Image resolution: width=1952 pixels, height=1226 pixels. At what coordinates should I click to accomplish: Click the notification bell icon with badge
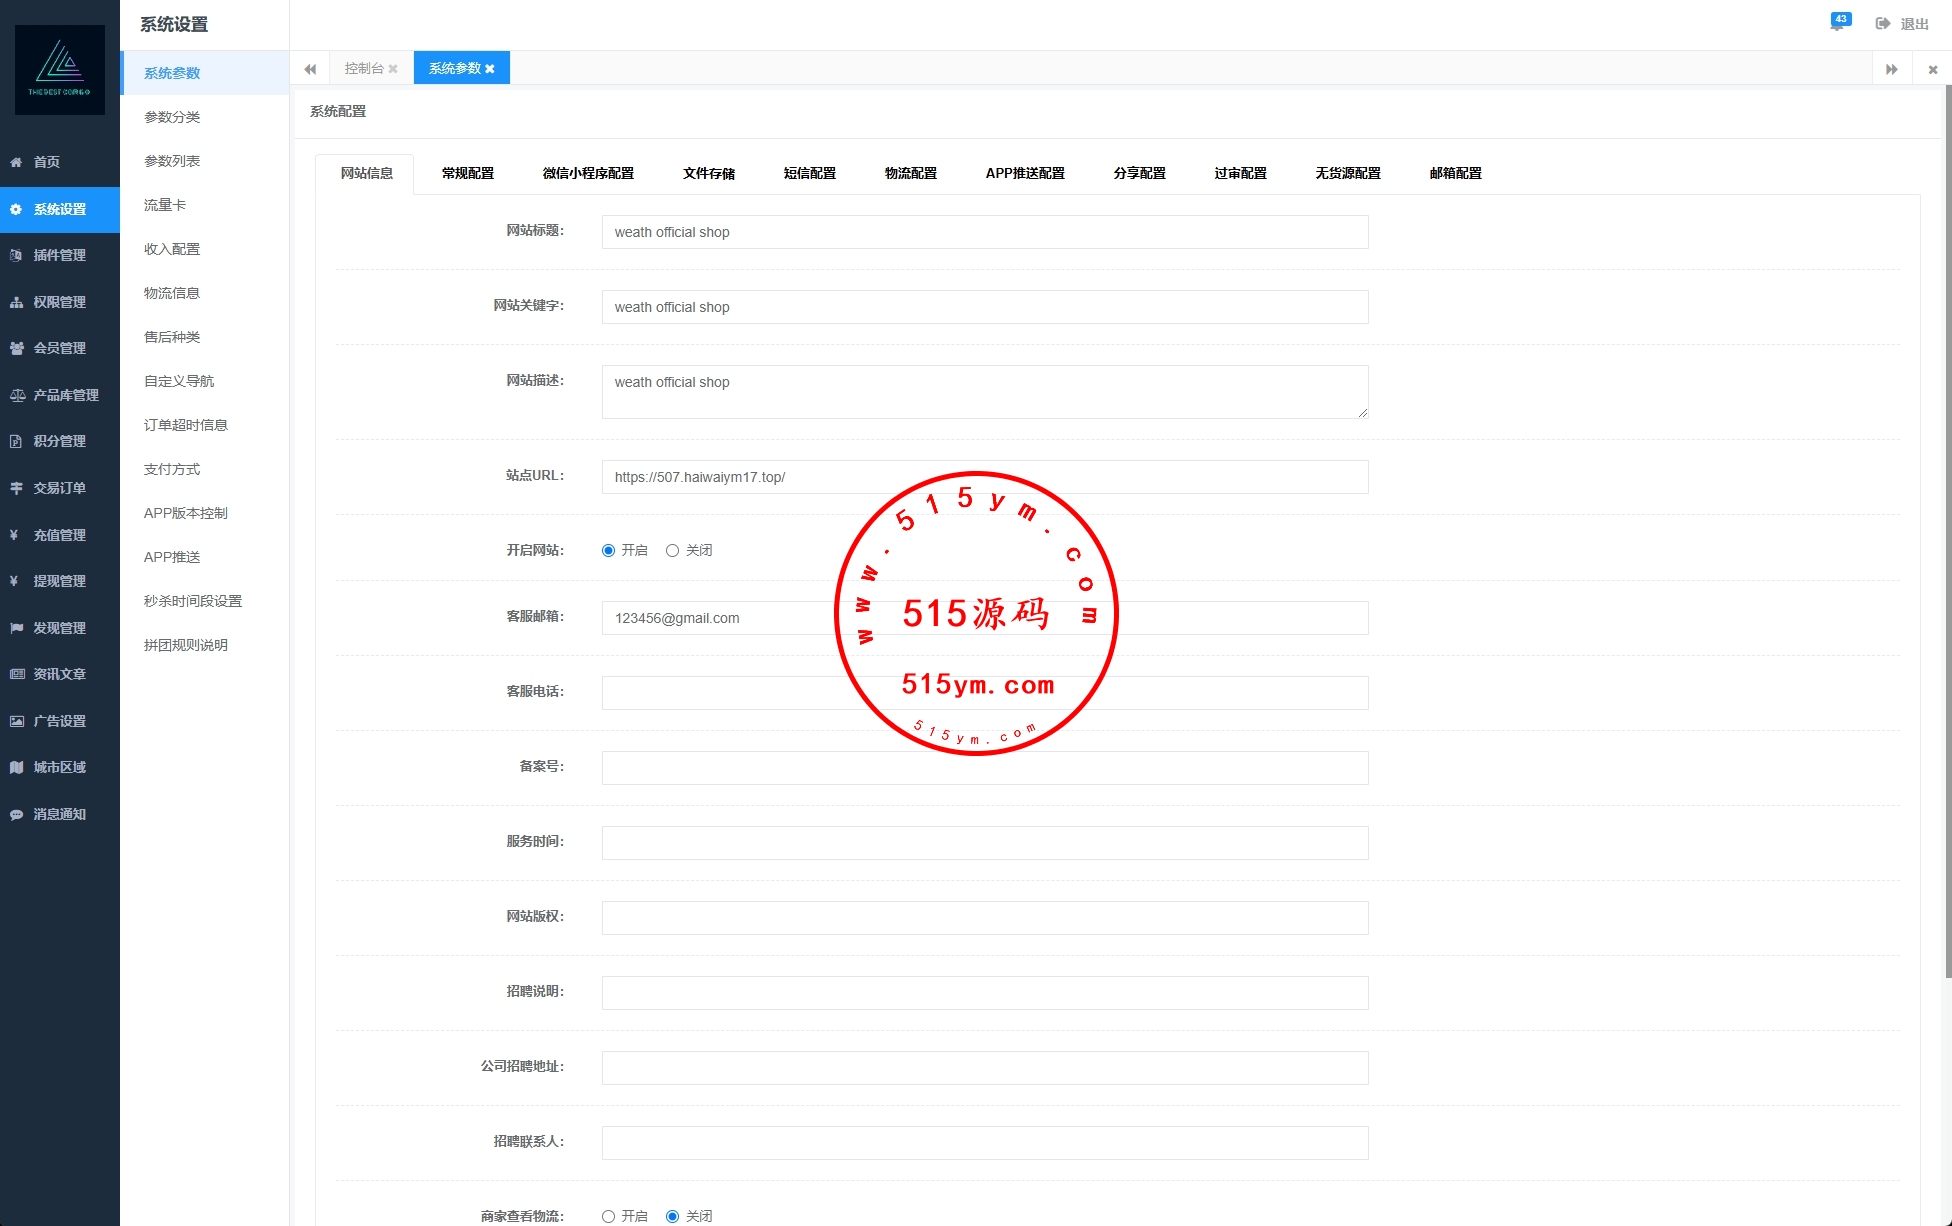(1838, 23)
